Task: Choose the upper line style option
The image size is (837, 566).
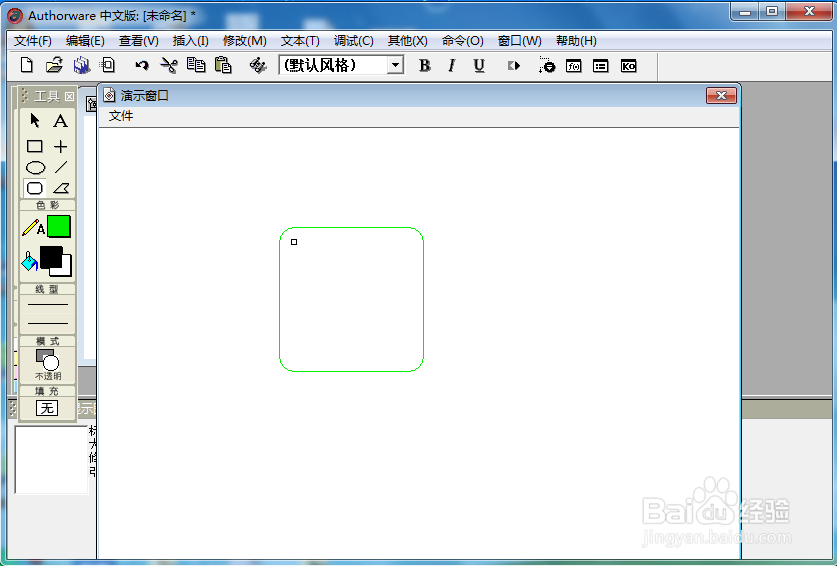Action: pyautogui.click(x=48, y=304)
